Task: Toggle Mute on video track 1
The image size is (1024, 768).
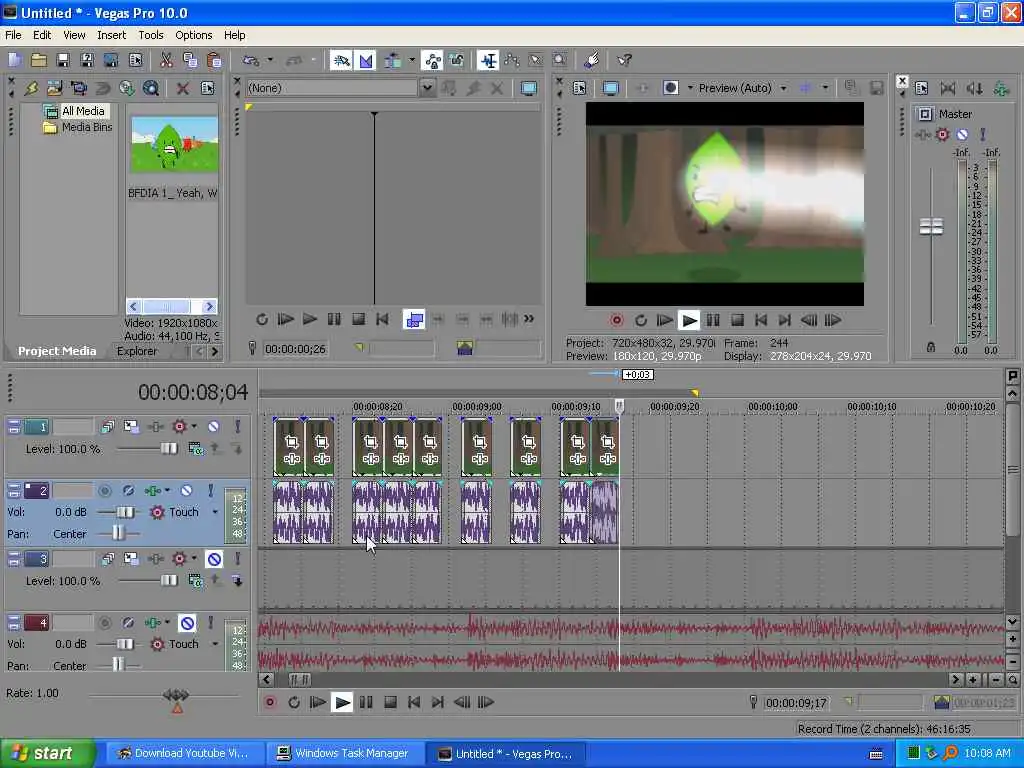Action: click(214, 426)
